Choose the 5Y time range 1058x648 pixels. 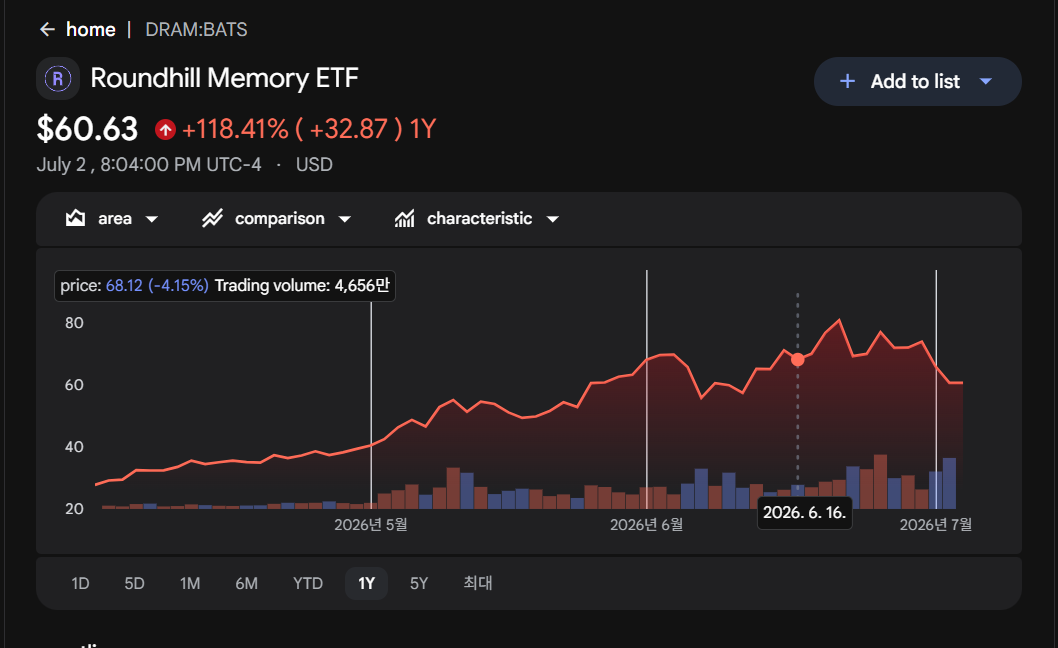419,583
